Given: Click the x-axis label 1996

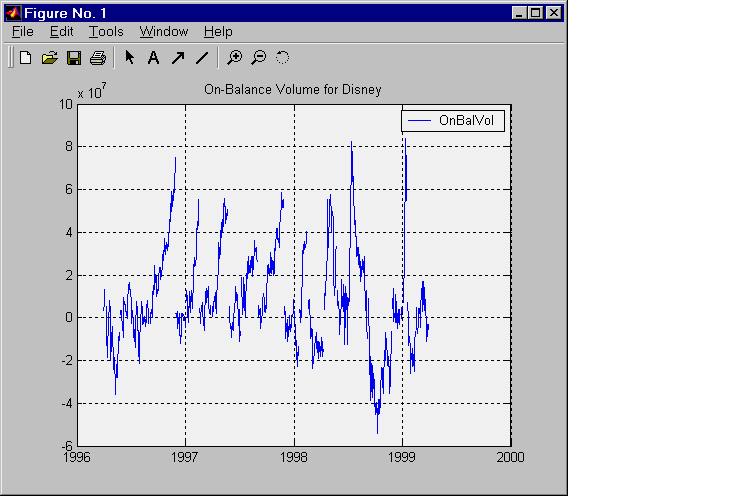Looking at the screenshot, I should (76, 457).
